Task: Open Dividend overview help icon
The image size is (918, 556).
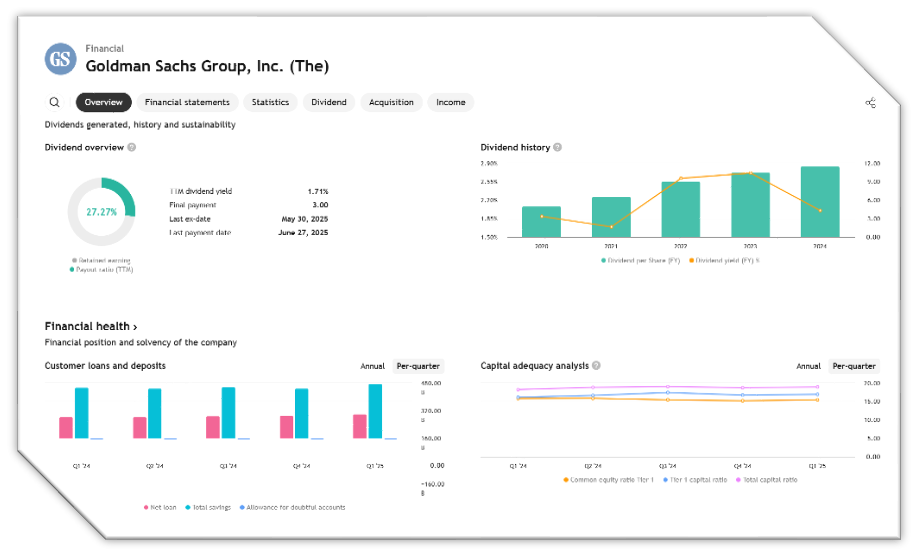Action: pyautogui.click(x=132, y=147)
